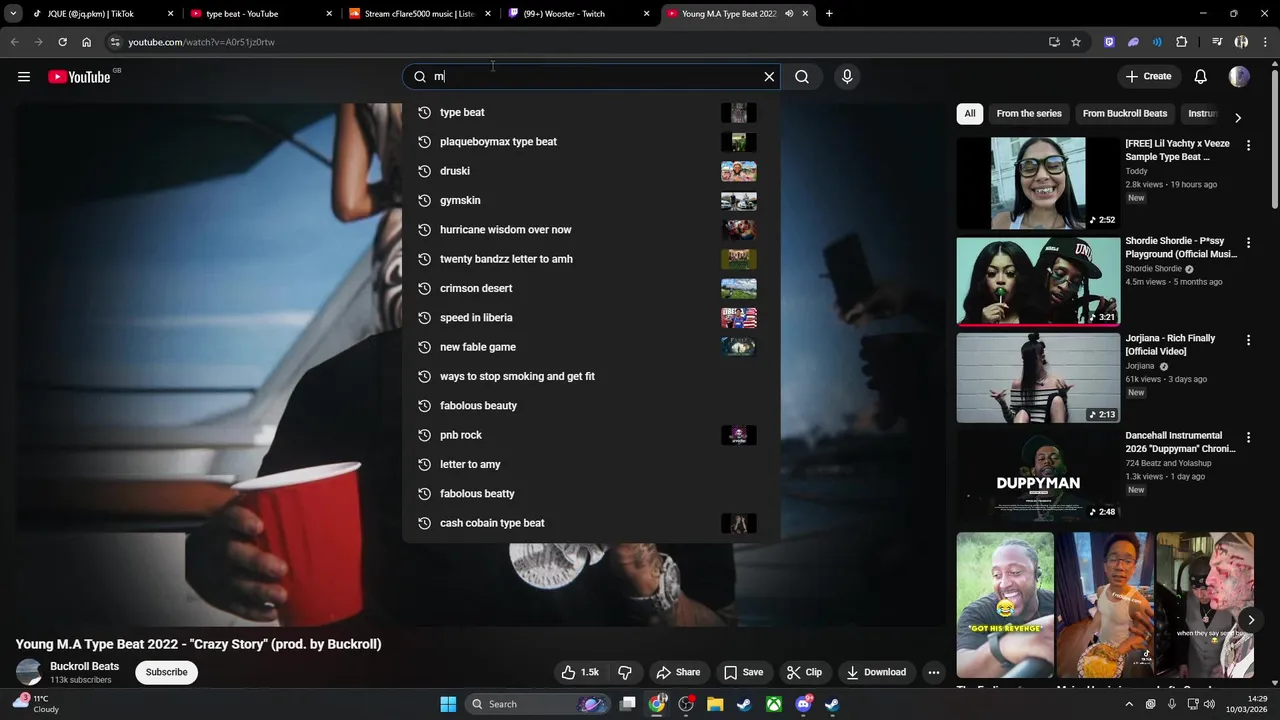Open Duppyman dancehall instrumental thumbnail
This screenshot has width=1280, height=720.
[1038, 476]
